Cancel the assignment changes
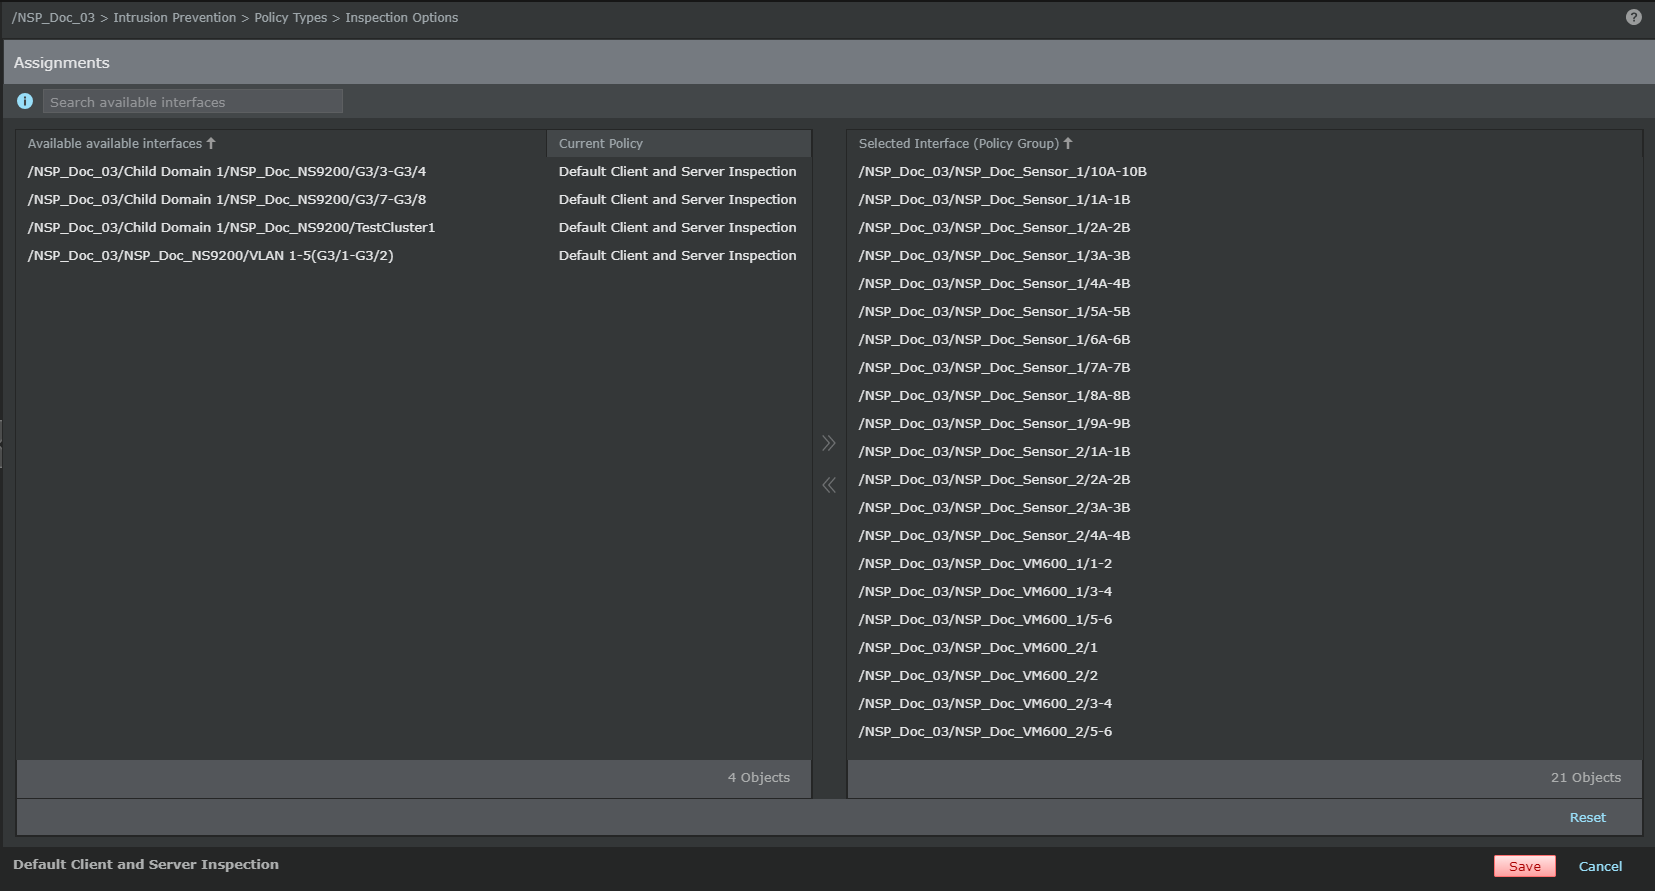The height and width of the screenshot is (891, 1655). click(x=1600, y=866)
